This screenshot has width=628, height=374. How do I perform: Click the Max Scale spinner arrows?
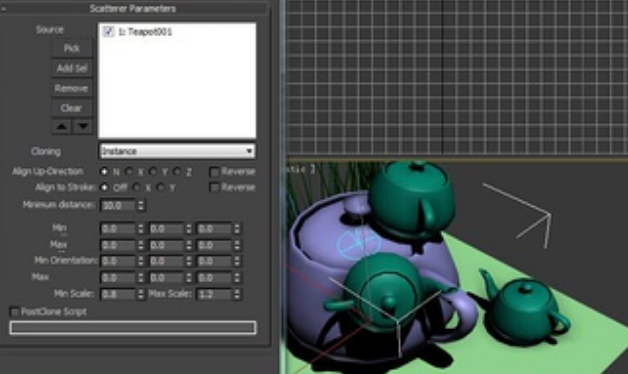coord(237,294)
